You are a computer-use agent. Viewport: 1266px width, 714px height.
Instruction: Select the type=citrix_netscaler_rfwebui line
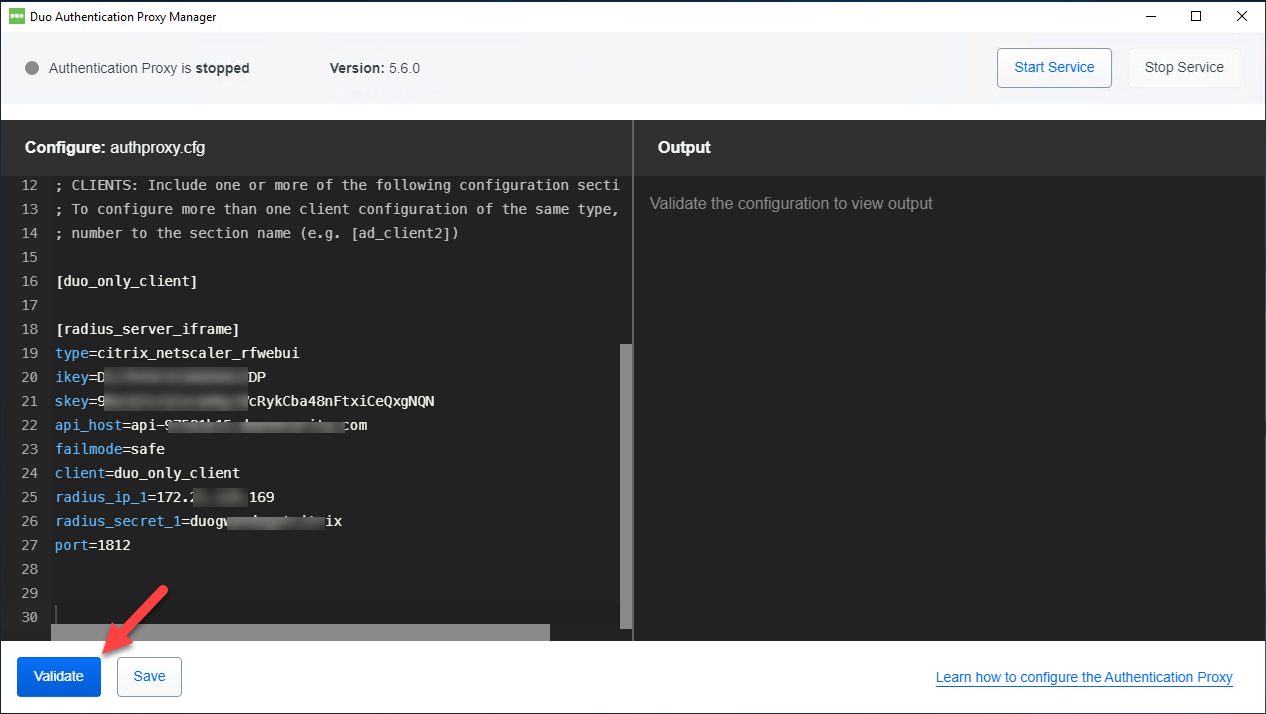tap(177, 353)
